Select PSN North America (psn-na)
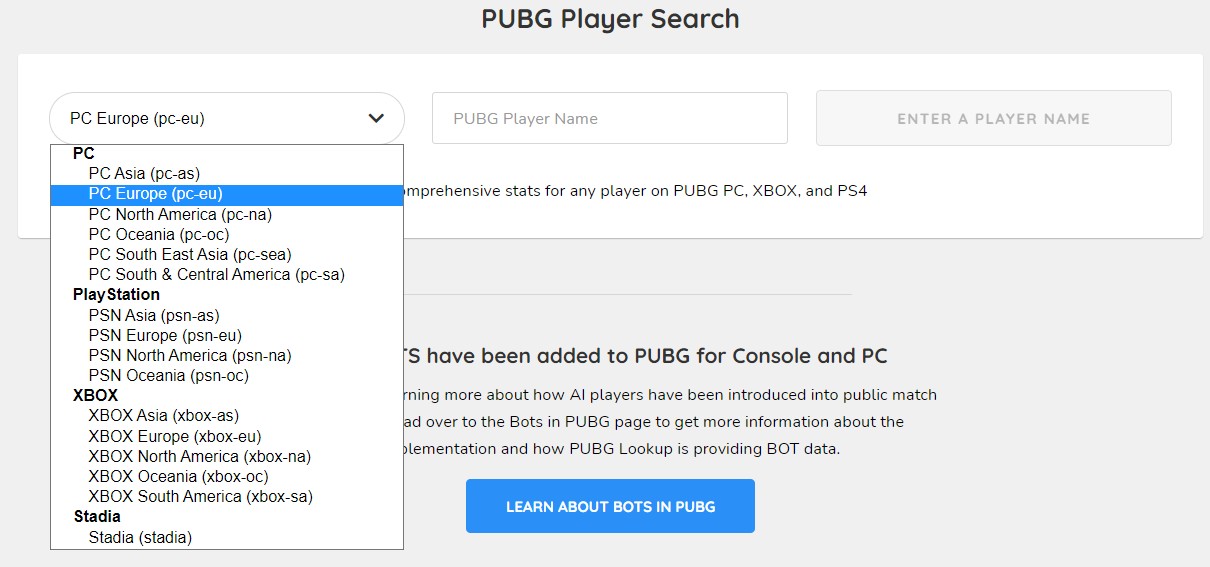Image resolution: width=1210 pixels, height=567 pixels. tap(190, 355)
